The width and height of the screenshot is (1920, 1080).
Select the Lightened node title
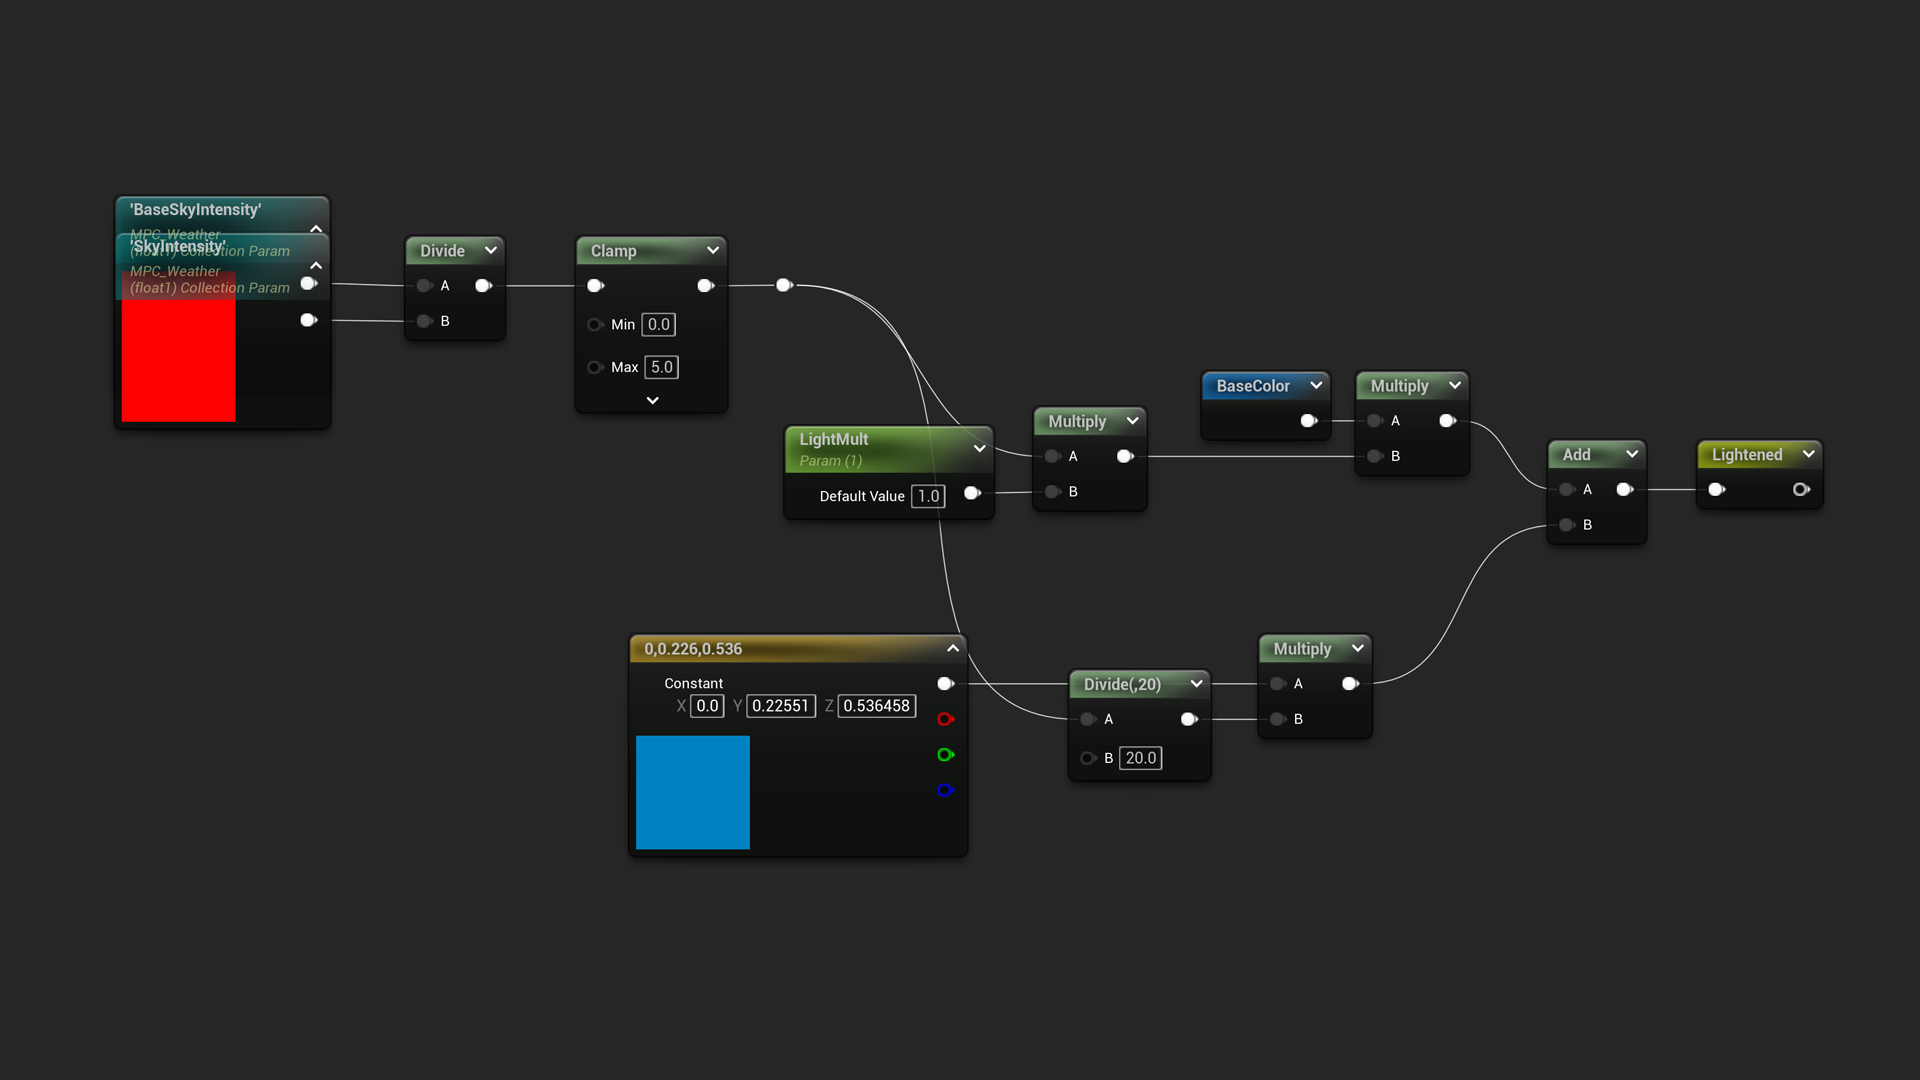[x=1746, y=454]
